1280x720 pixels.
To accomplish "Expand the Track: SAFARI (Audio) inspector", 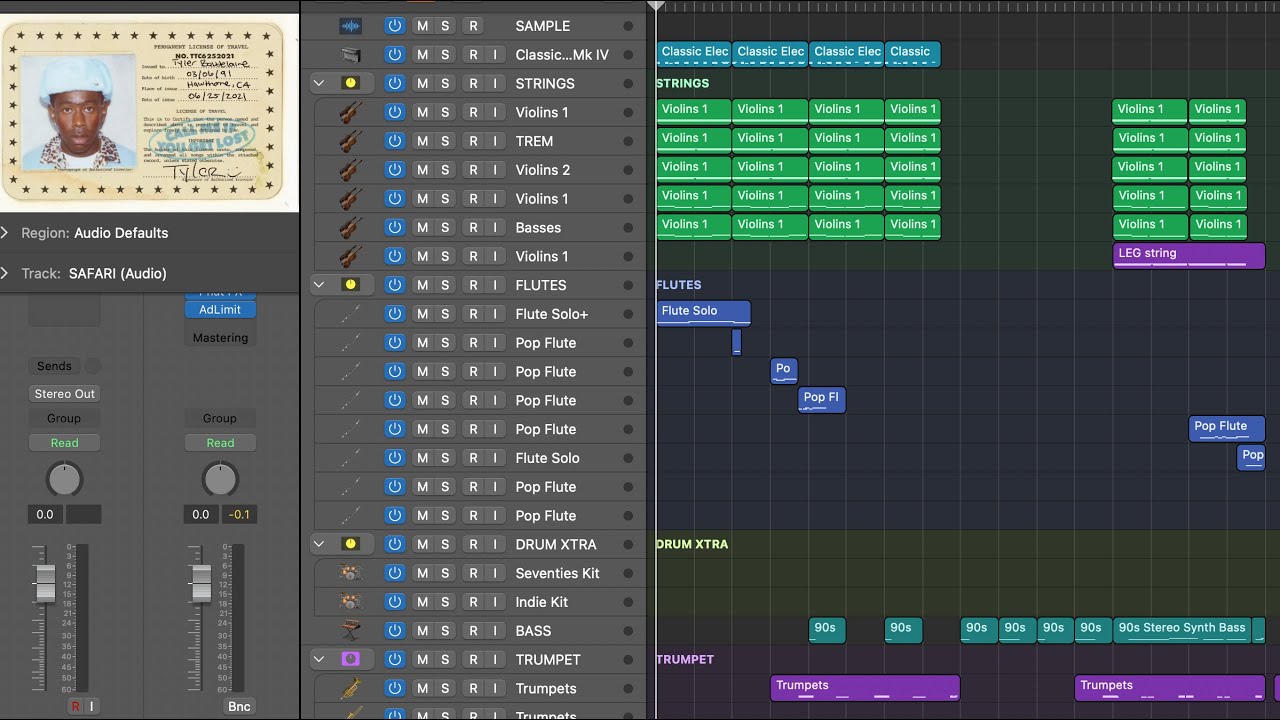I will pos(5,273).
